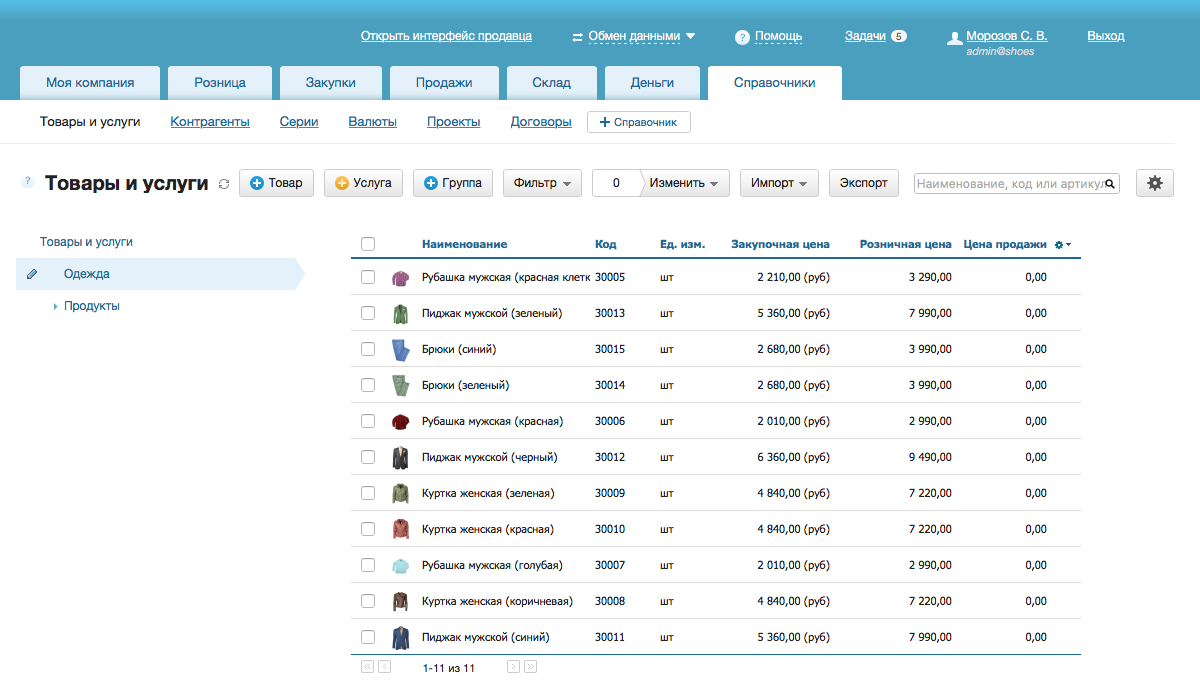Click the user profile icon for Морозов
1200x700 pixels.
coord(954,38)
